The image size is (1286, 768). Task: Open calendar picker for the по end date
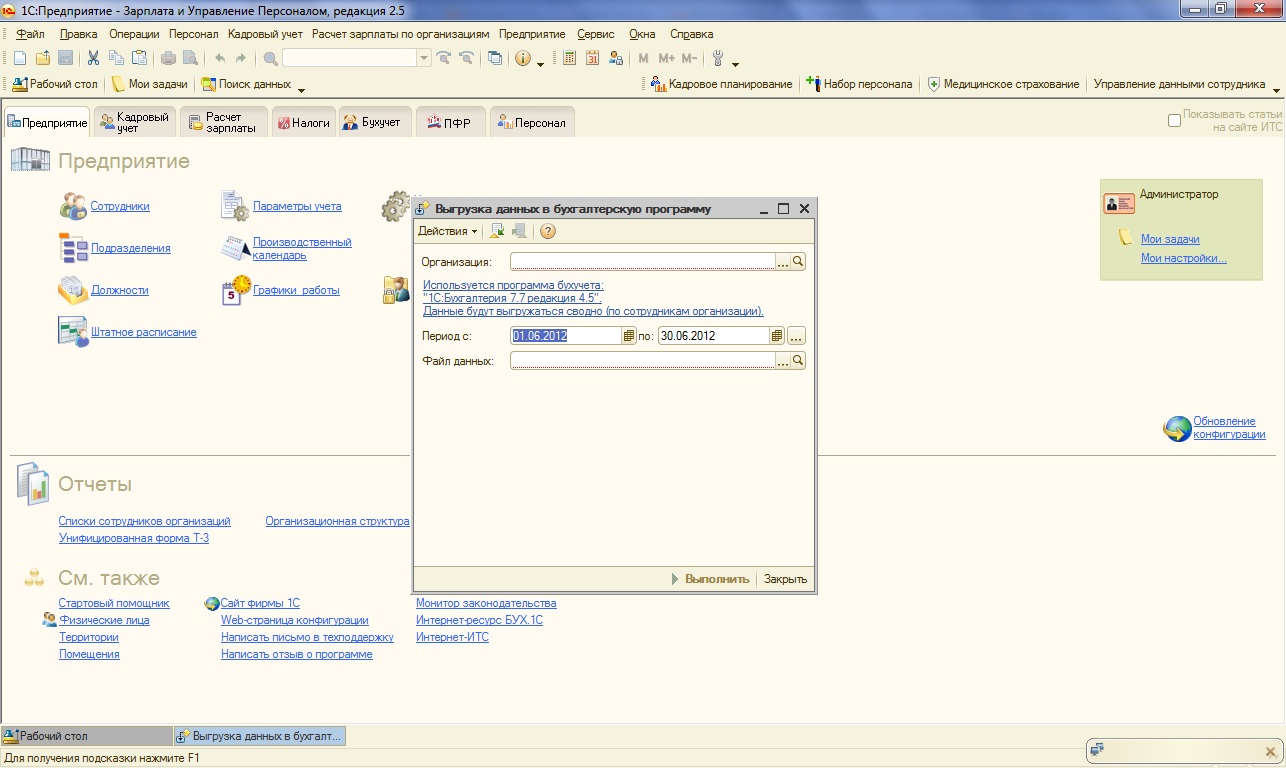click(776, 336)
